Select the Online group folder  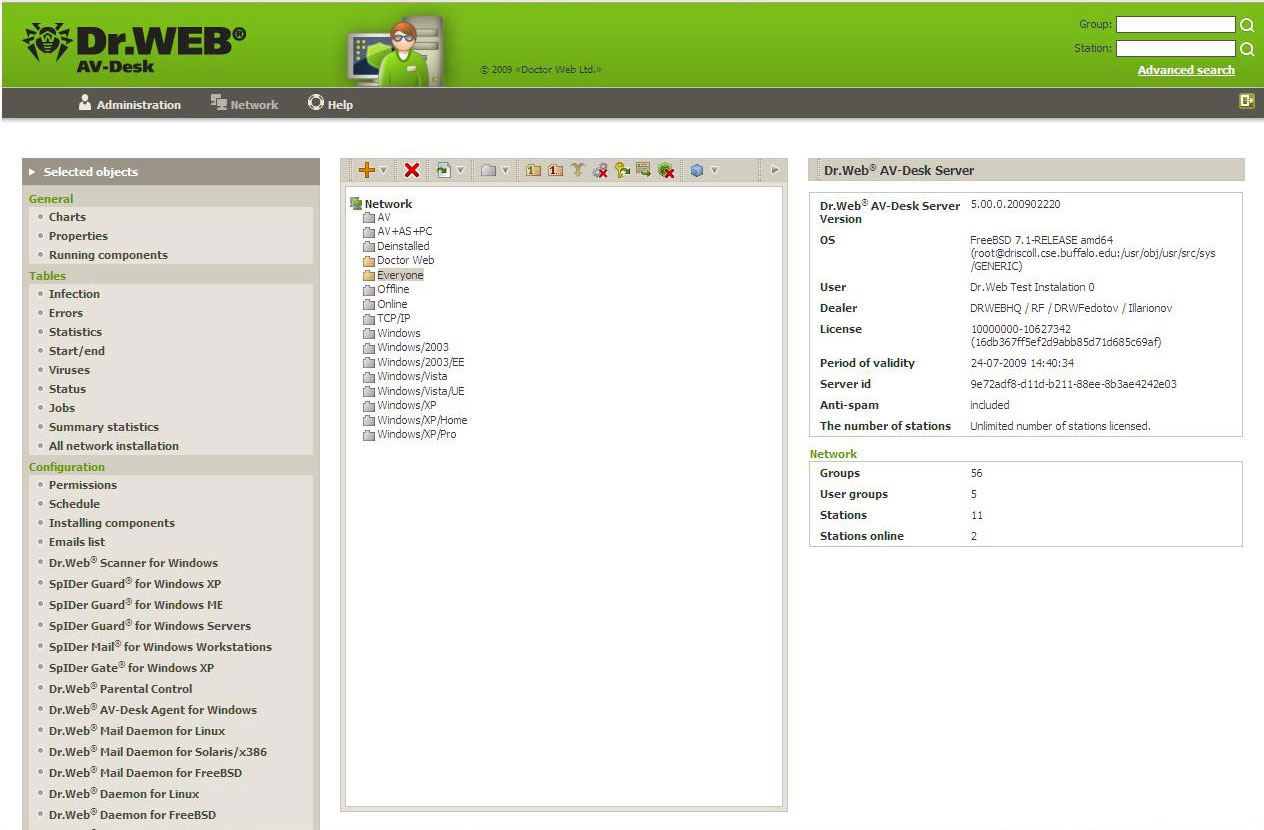[385, 304]
